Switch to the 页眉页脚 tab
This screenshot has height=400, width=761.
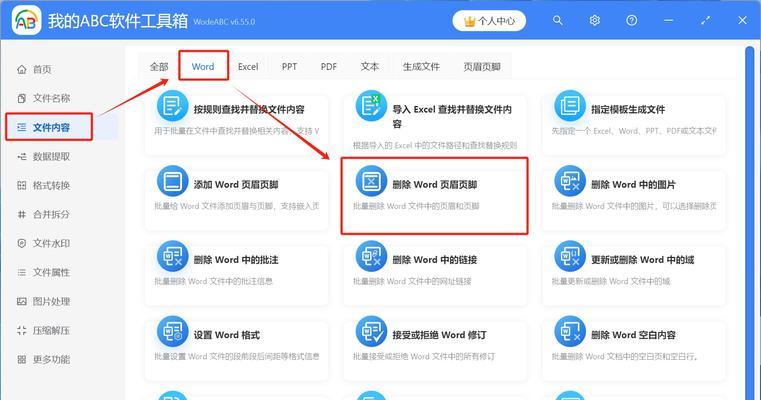coord(481,67)
